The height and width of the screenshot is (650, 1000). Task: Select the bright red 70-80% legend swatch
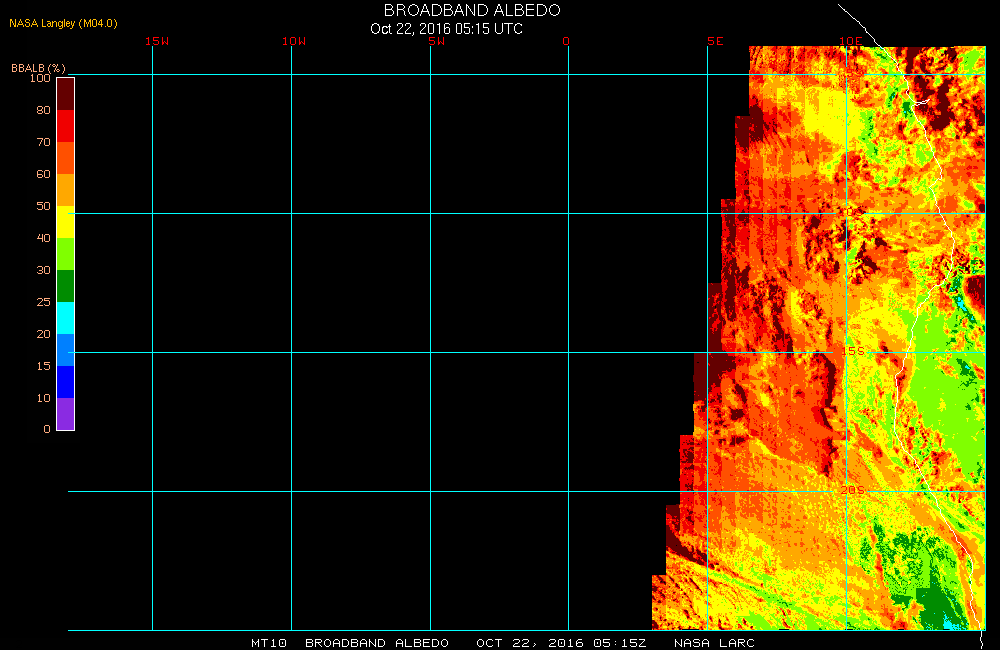65,126
